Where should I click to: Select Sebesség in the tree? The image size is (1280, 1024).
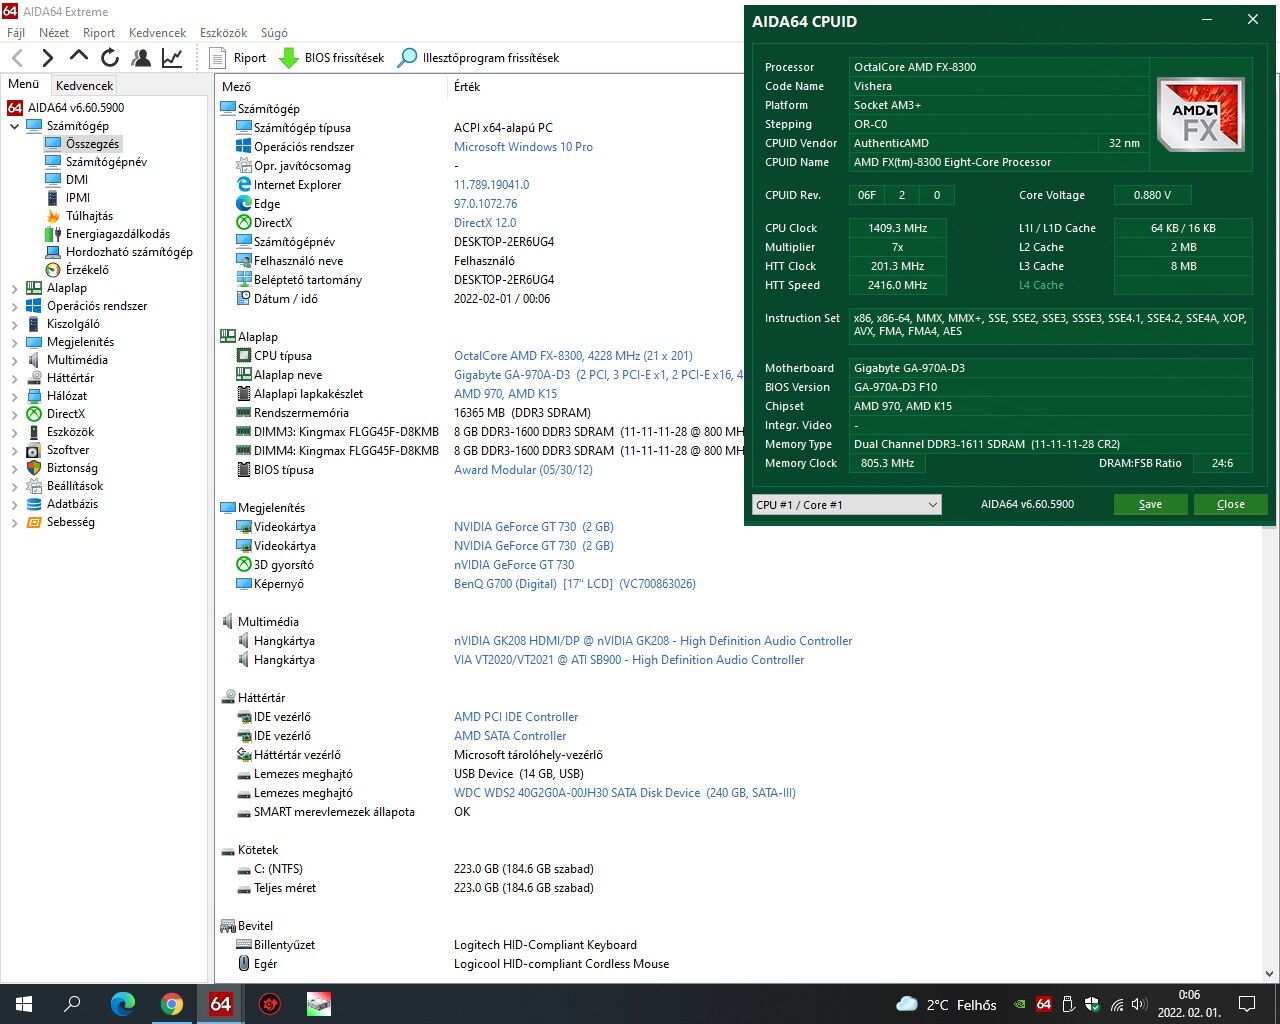tap(71, 522)
